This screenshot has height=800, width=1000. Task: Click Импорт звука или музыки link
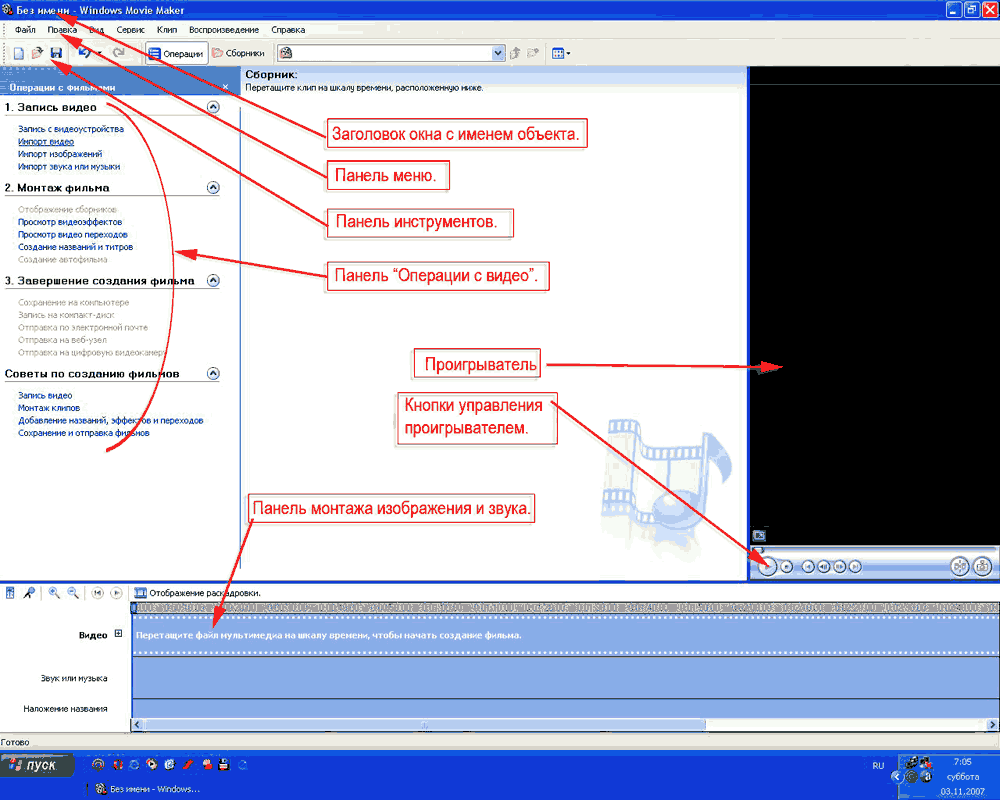69,167
